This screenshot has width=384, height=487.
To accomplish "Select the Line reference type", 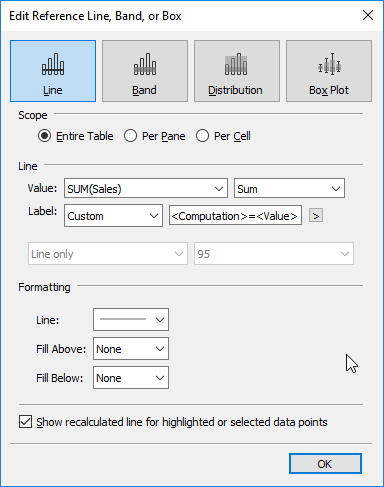I will coord(53,71).
